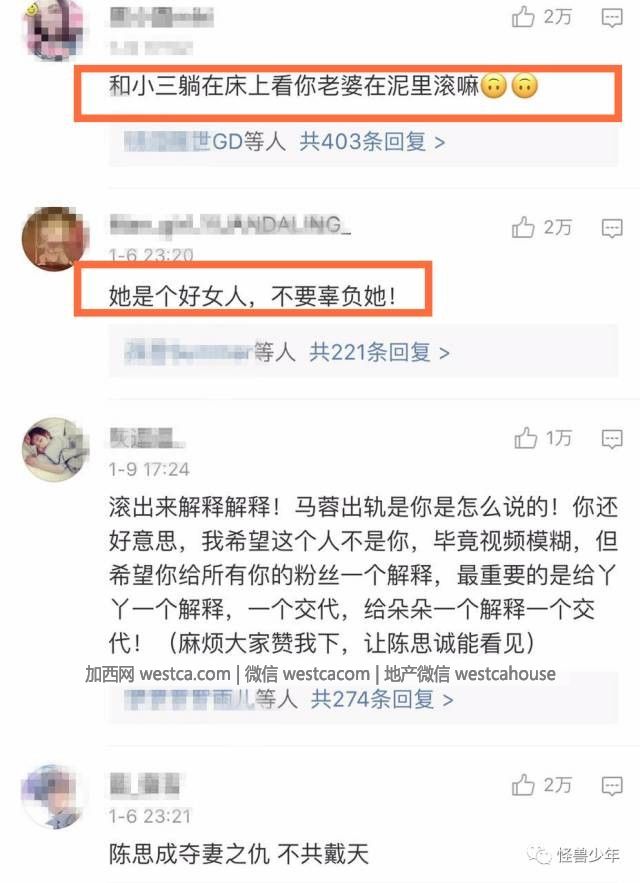Open avatar of 1-6 23:21 commenter

[54, 796]
